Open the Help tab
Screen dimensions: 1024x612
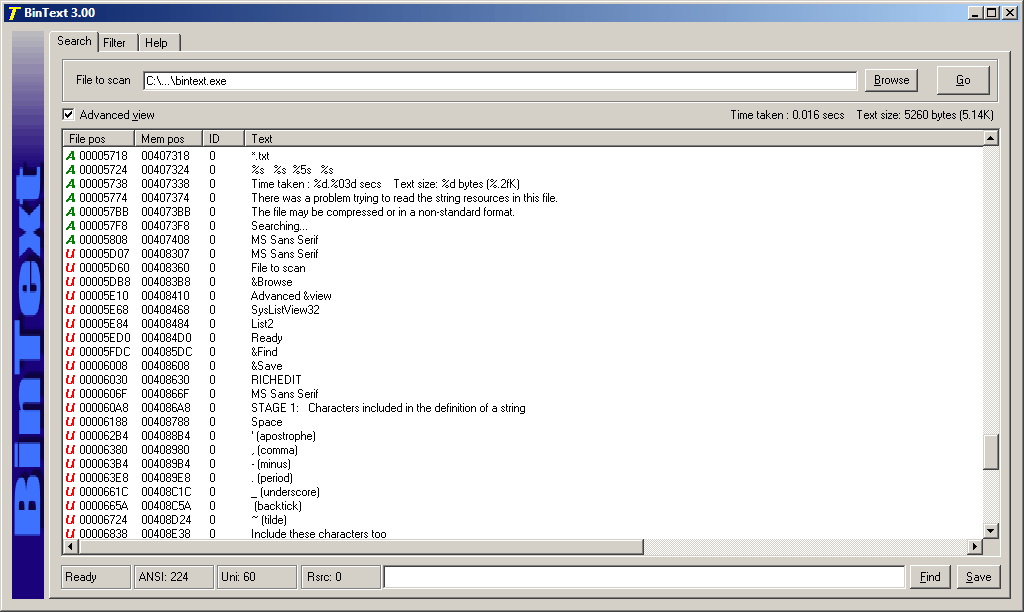pyautogui.click(x=157, y=43)
